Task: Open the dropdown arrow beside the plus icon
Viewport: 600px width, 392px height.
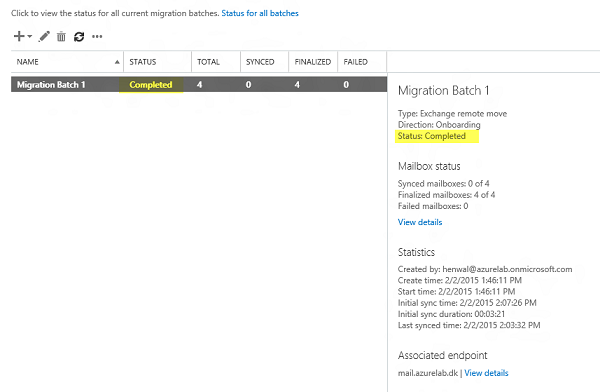Action: pyautogui.click(x=29, y=37)
